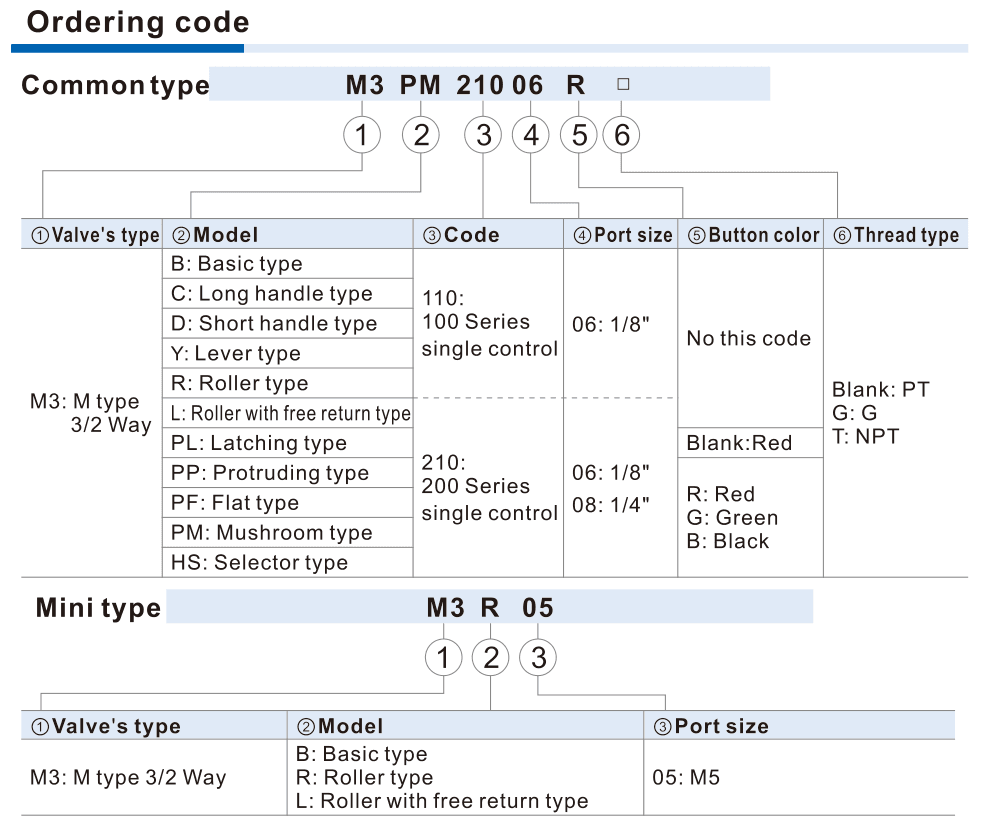
Task: Click 'M3: M type 3/2 Way' in Mini table
Action: pyautogui.click(x=128, y=777)
